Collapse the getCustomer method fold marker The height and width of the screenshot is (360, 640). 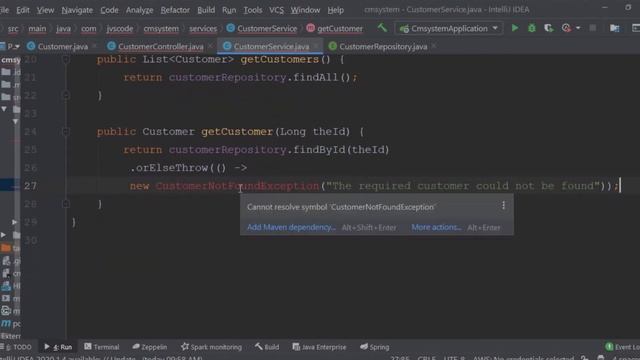65,131
